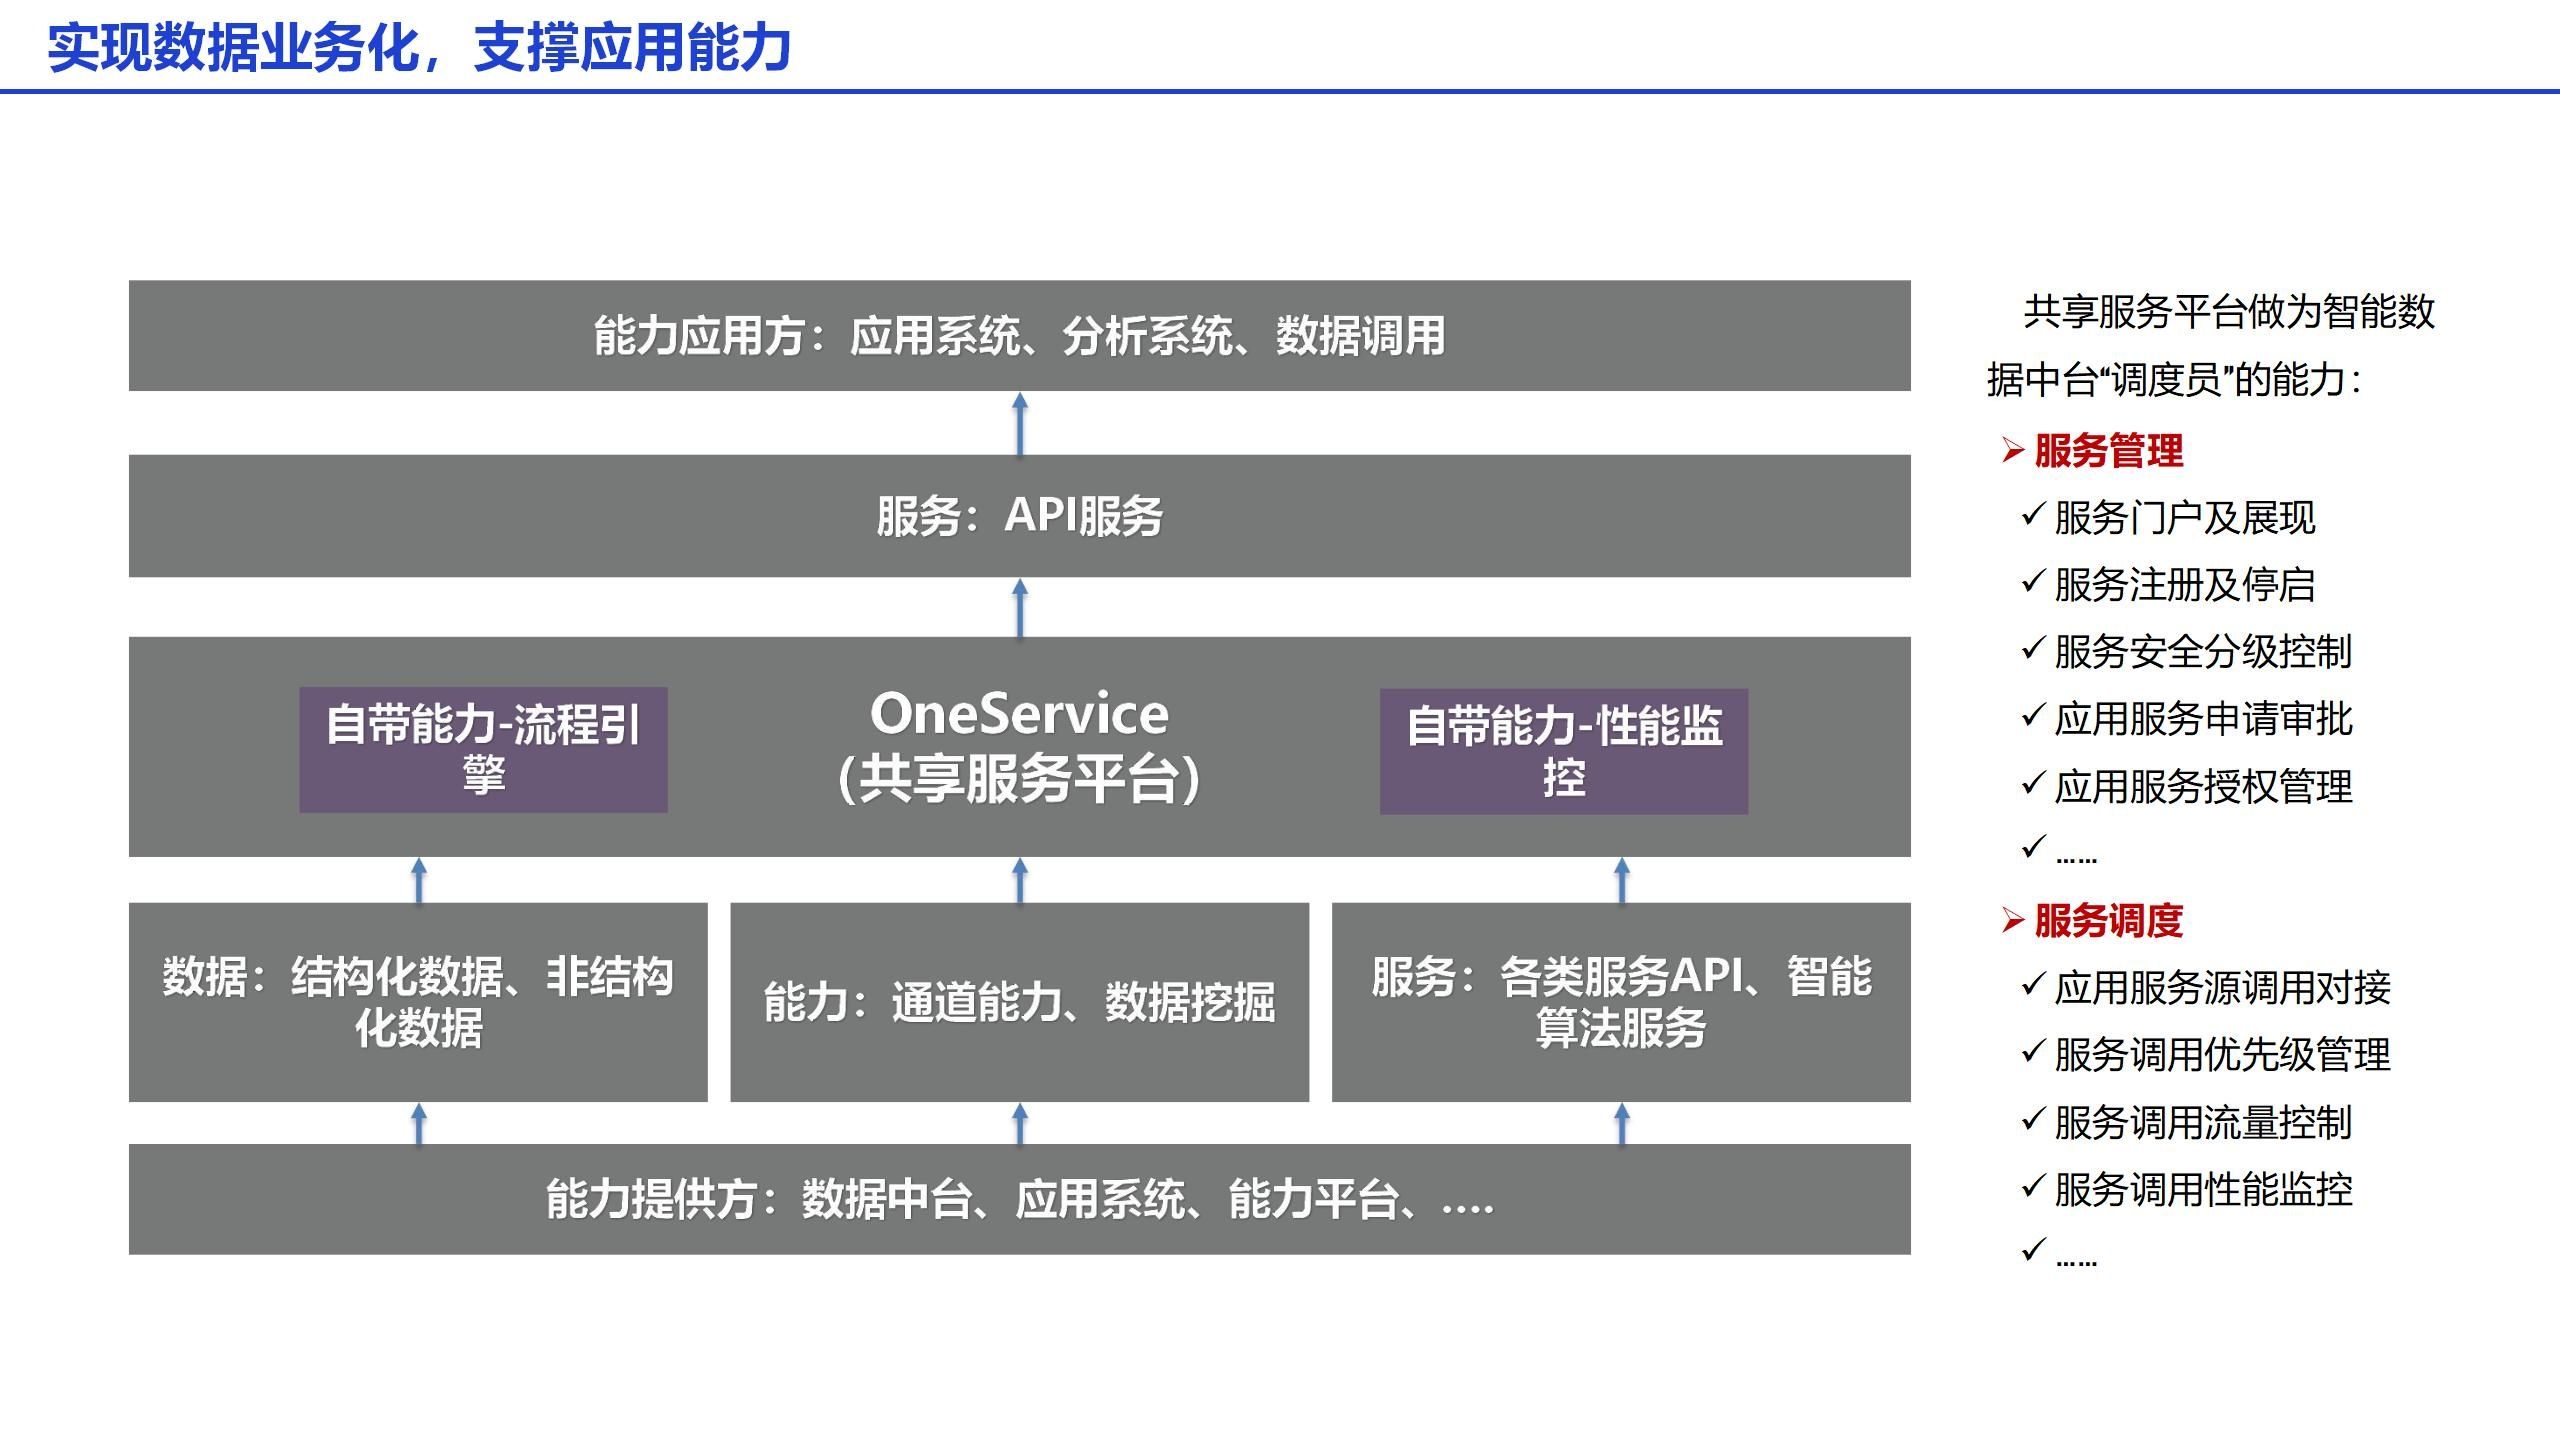2560x1440 pixels.
Task: Click the 应用服务授权管理 list item
Action: point(2202,787)
